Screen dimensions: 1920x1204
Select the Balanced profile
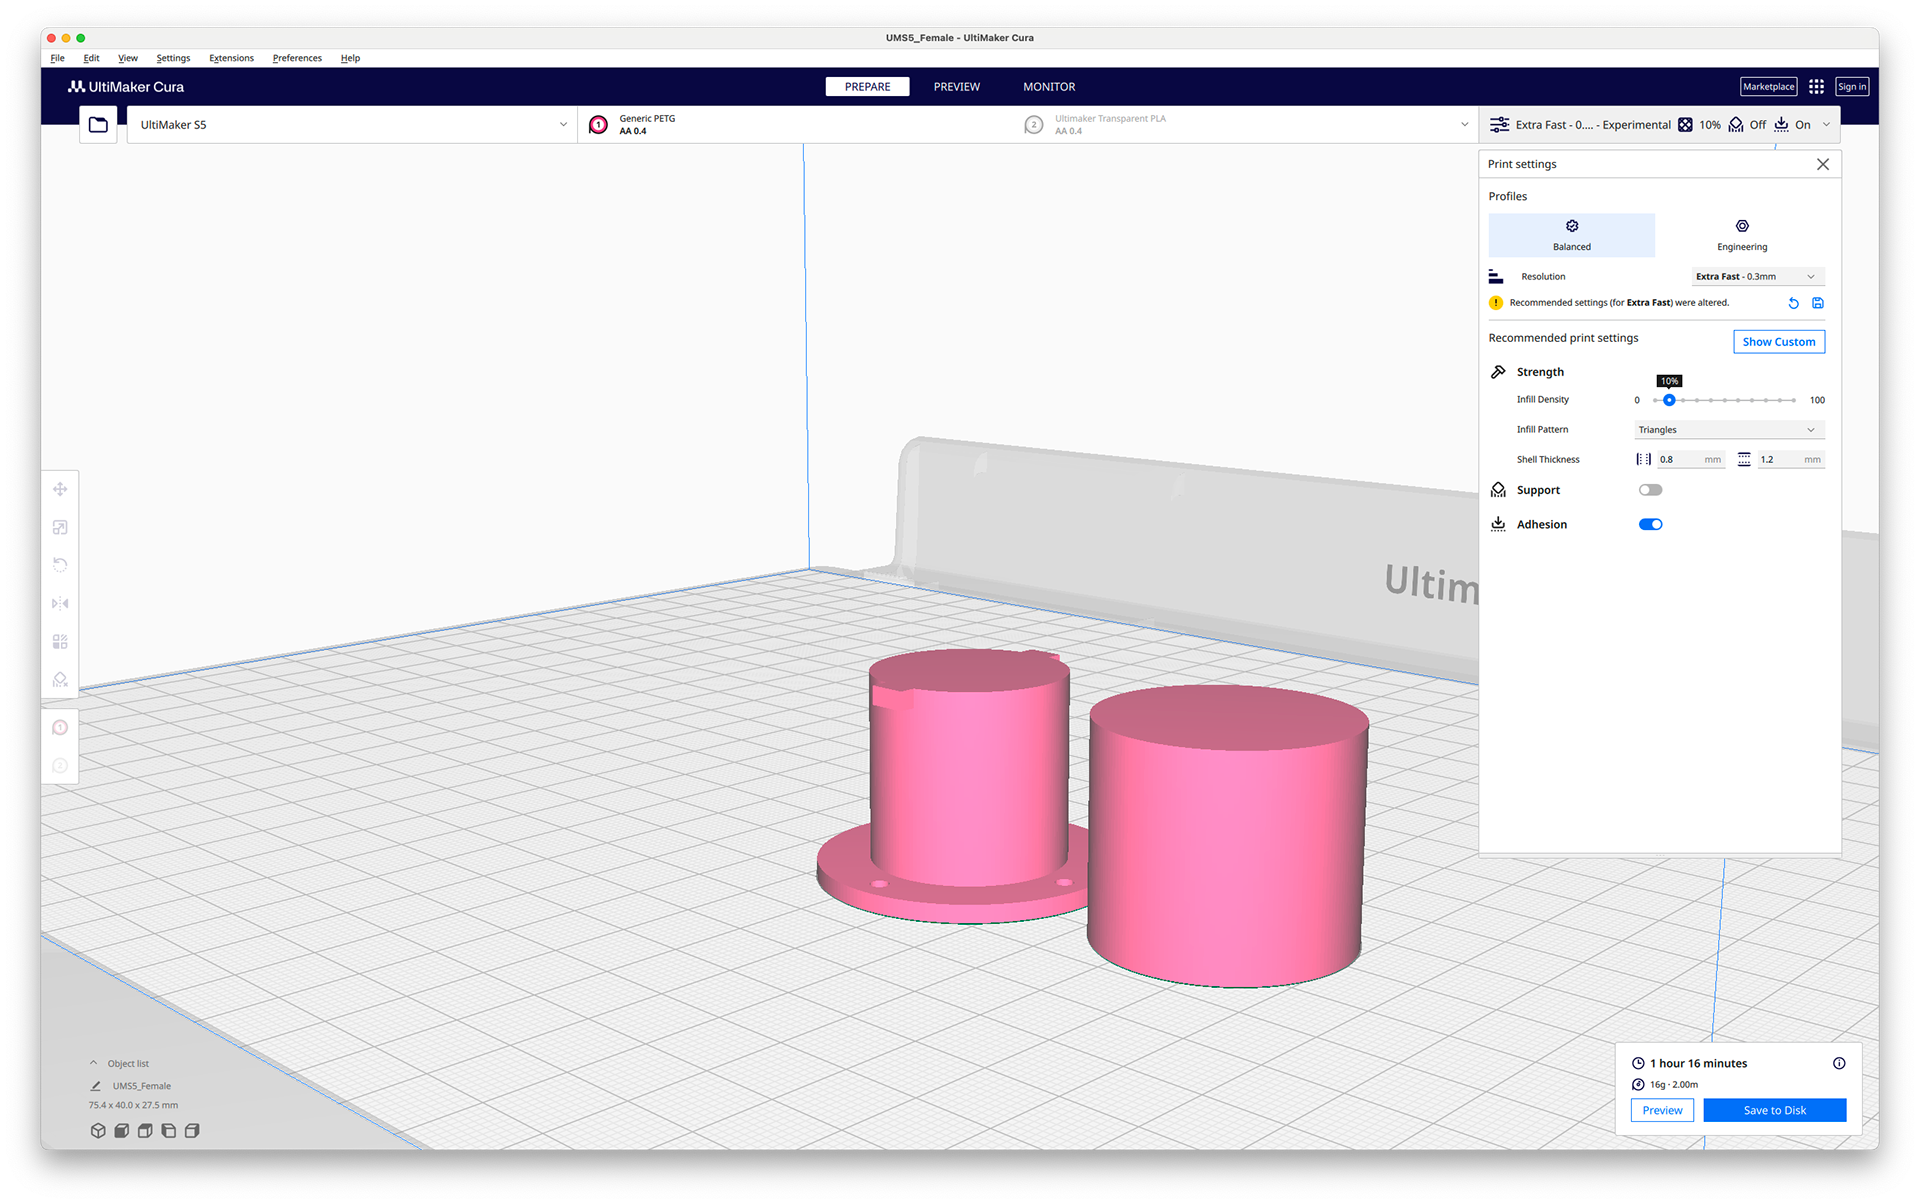tap(1571, 235)
